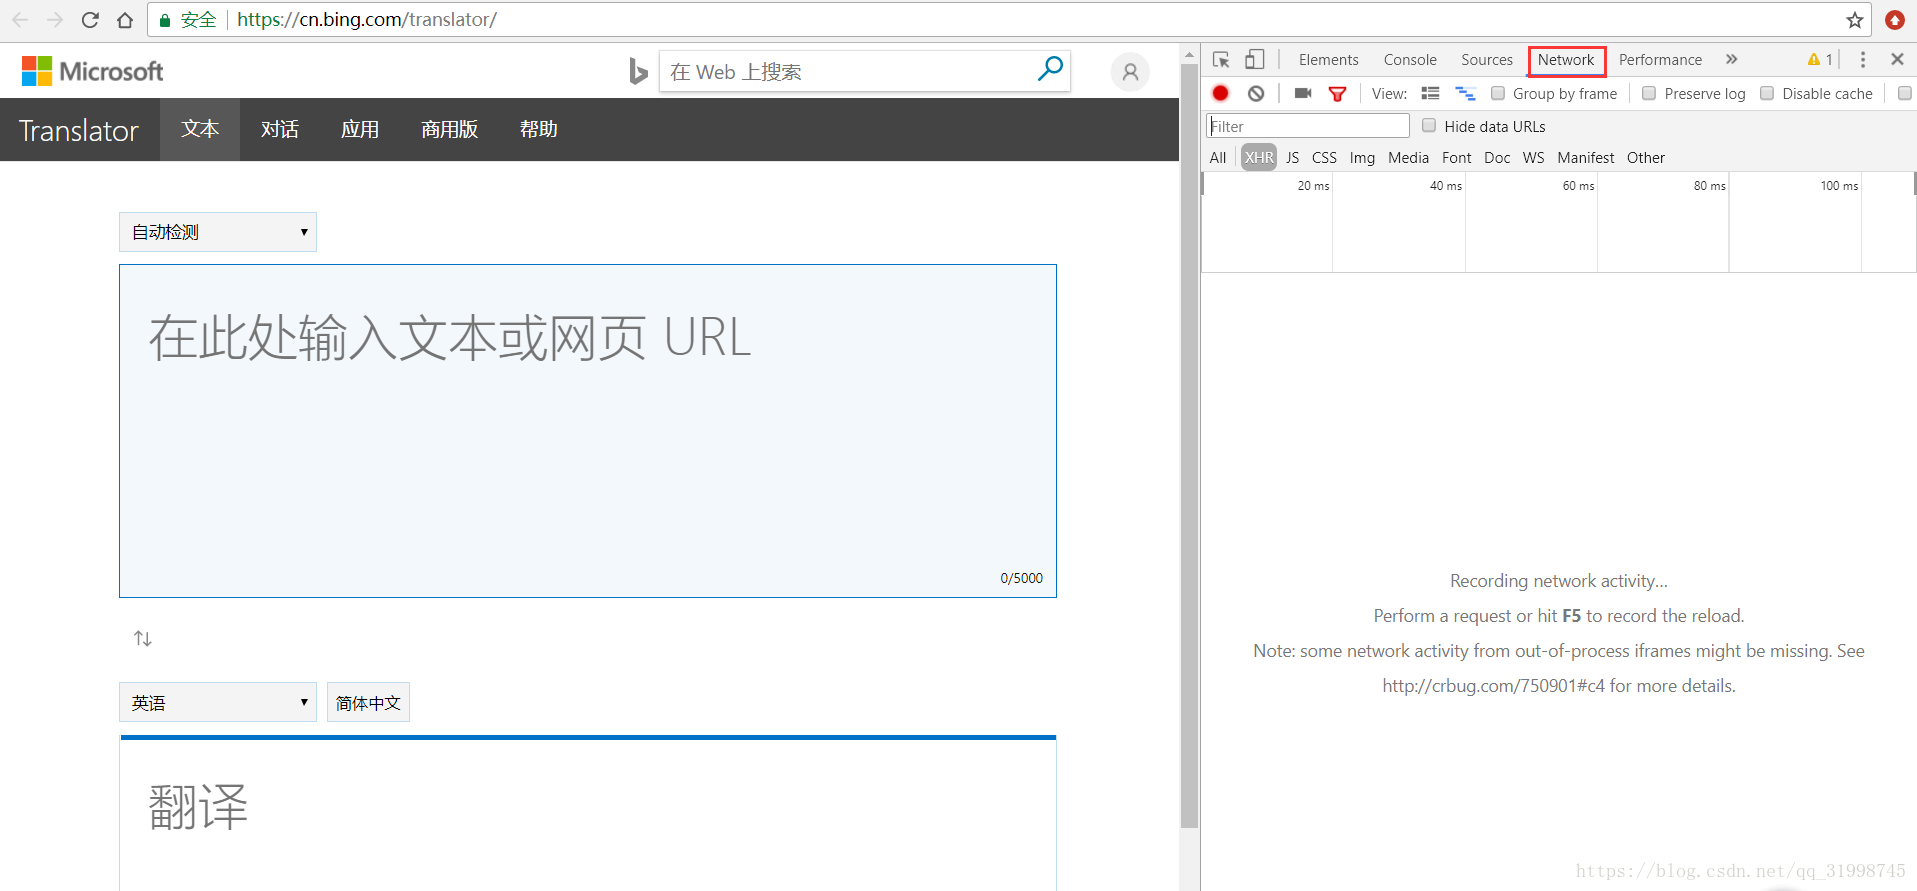
Task: Filter requests by Other
Action: [x=1645, y=158]
